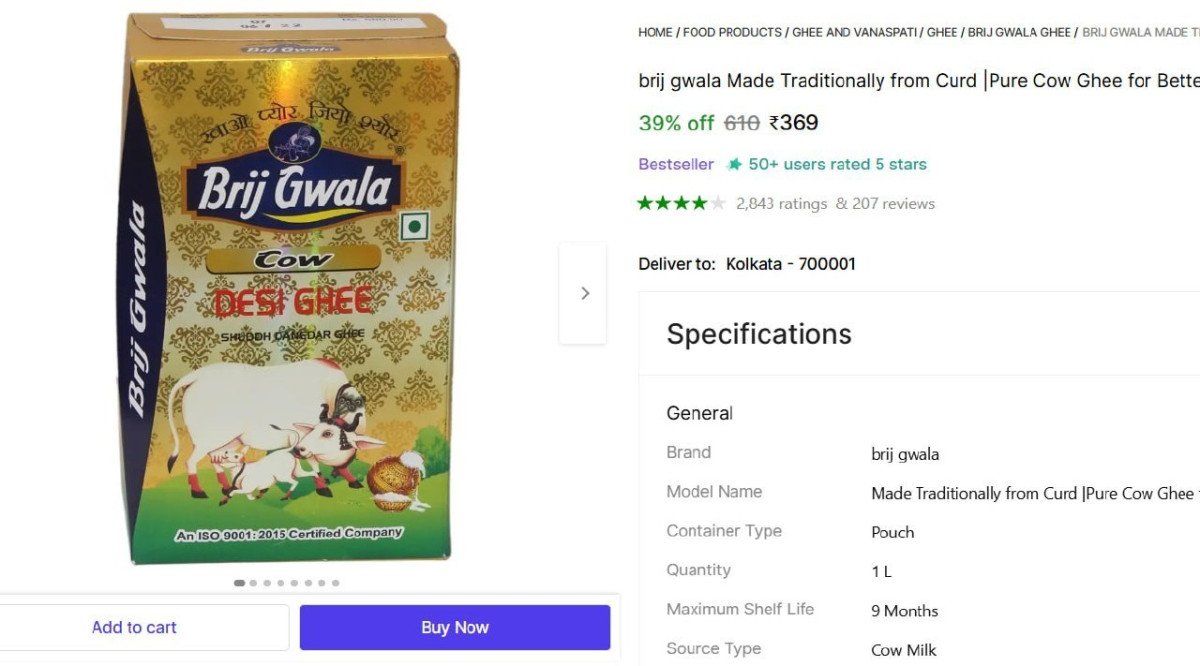The height and width of the screenshot is (666, 1200).
Task: Click the Brij Gwala ghee product image
Action: tap(290, 290)
